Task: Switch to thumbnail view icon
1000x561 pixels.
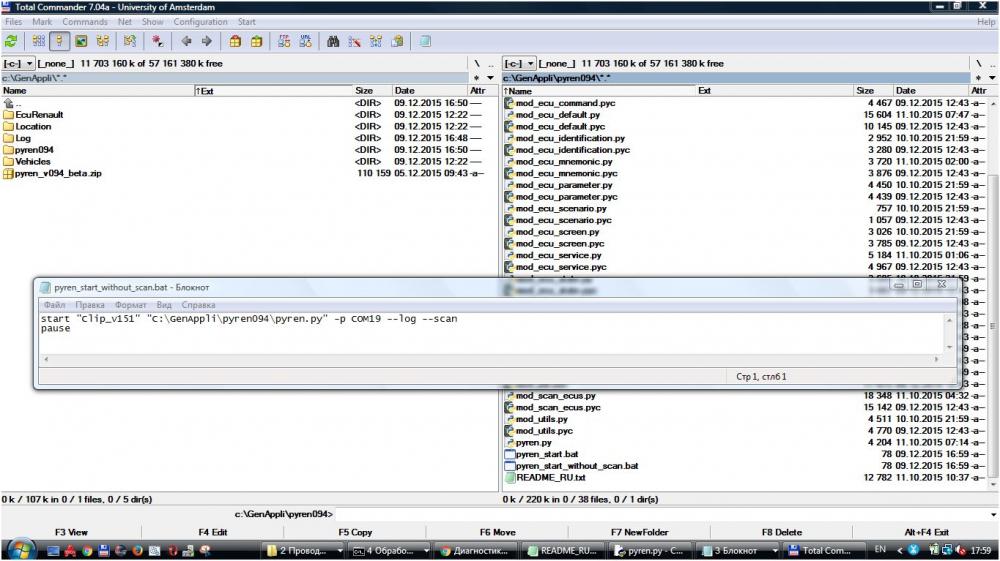Action: coord(81,41)
